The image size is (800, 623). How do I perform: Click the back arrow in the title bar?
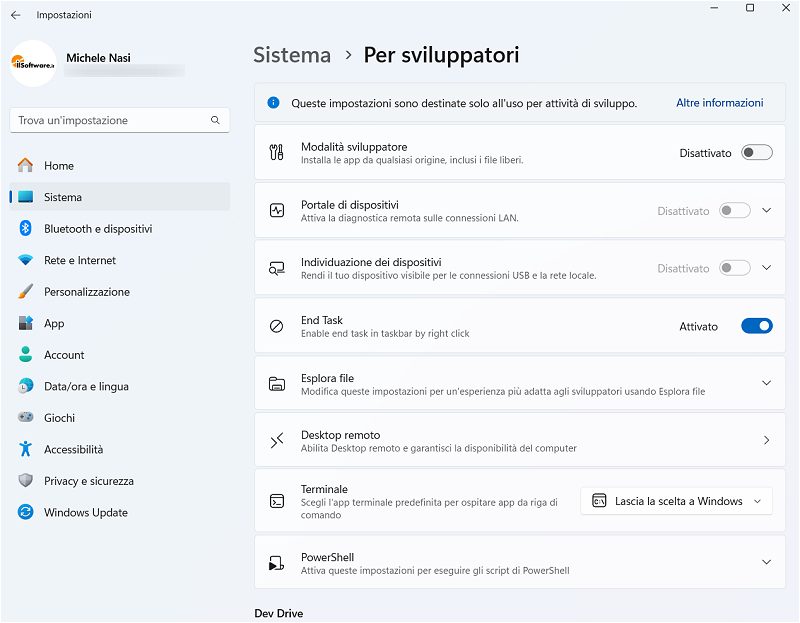point(15,15)
